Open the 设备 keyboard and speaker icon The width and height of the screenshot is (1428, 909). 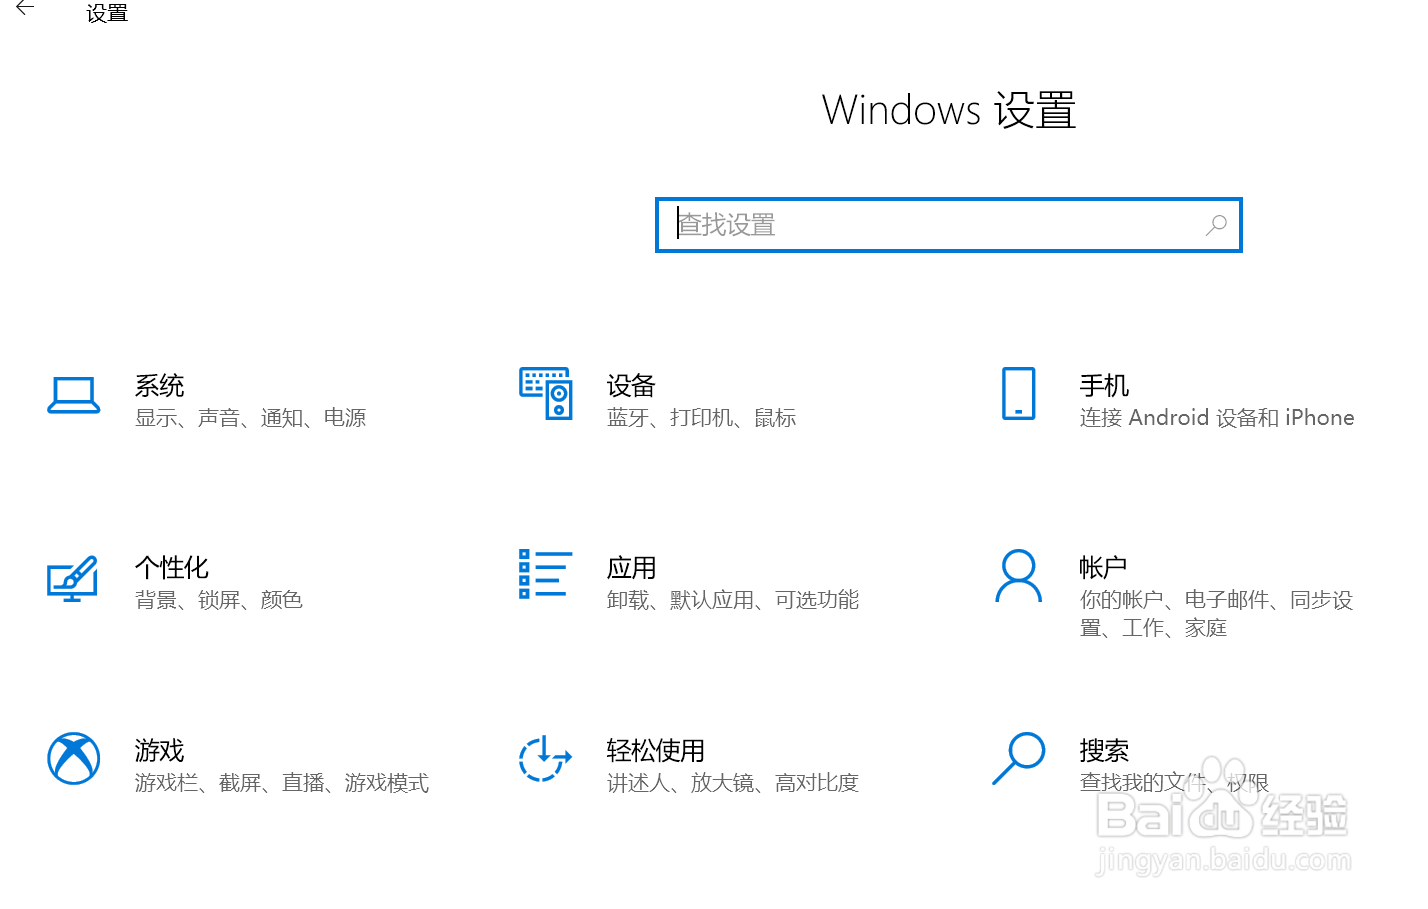click(546, 393)
